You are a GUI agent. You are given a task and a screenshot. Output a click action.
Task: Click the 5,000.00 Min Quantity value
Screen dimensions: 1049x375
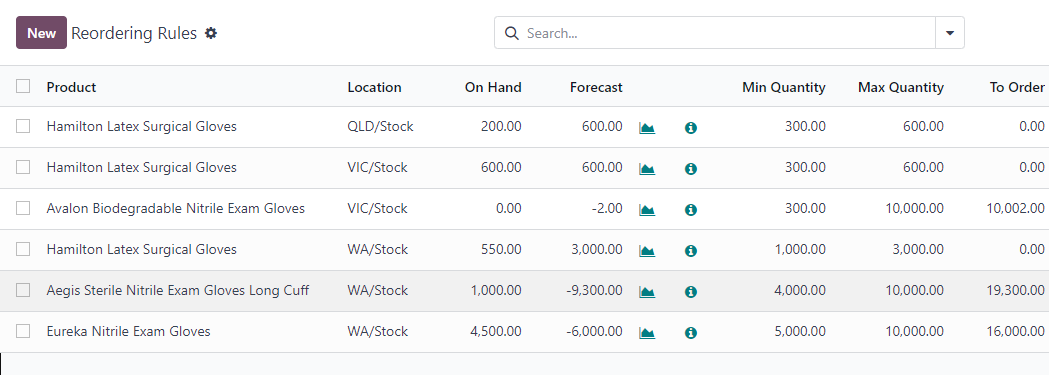(801, 332)
